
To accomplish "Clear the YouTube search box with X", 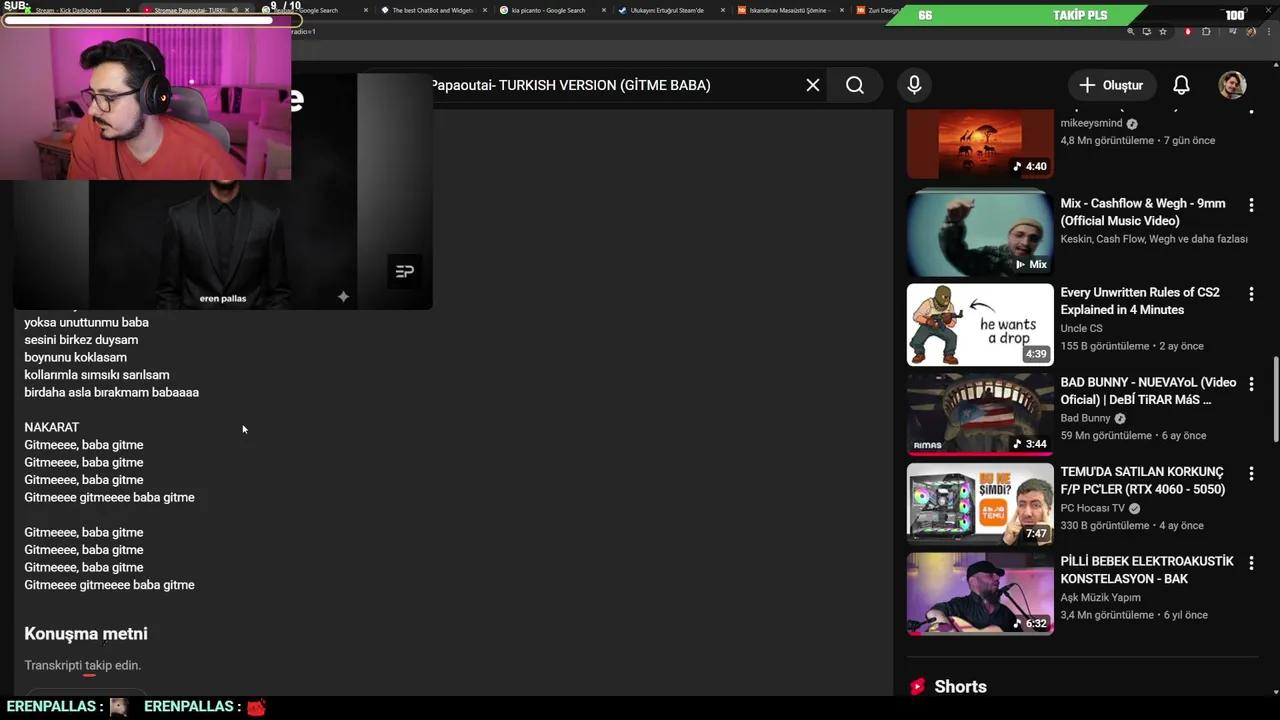I will [813, 85].
